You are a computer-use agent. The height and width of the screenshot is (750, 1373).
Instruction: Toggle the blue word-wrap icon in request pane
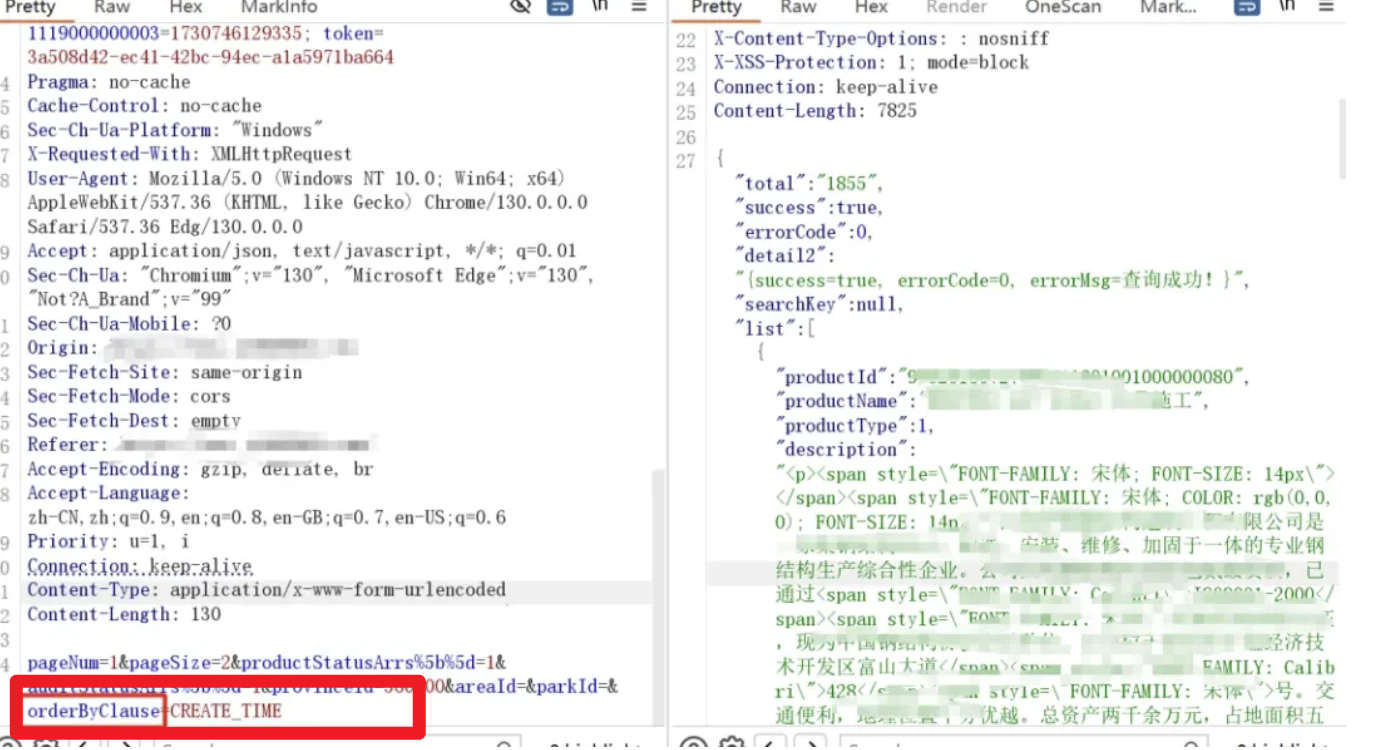[561, 6]
